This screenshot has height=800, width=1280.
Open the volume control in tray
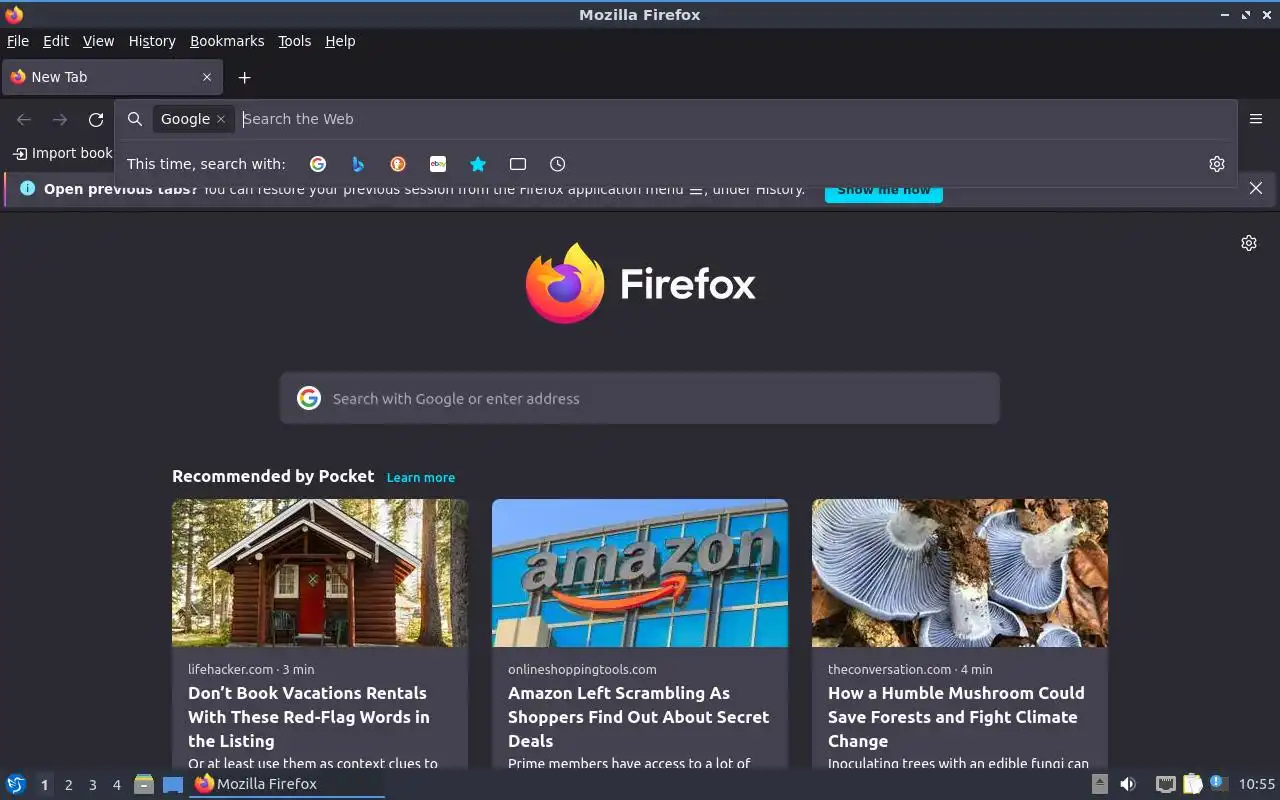1128,784
